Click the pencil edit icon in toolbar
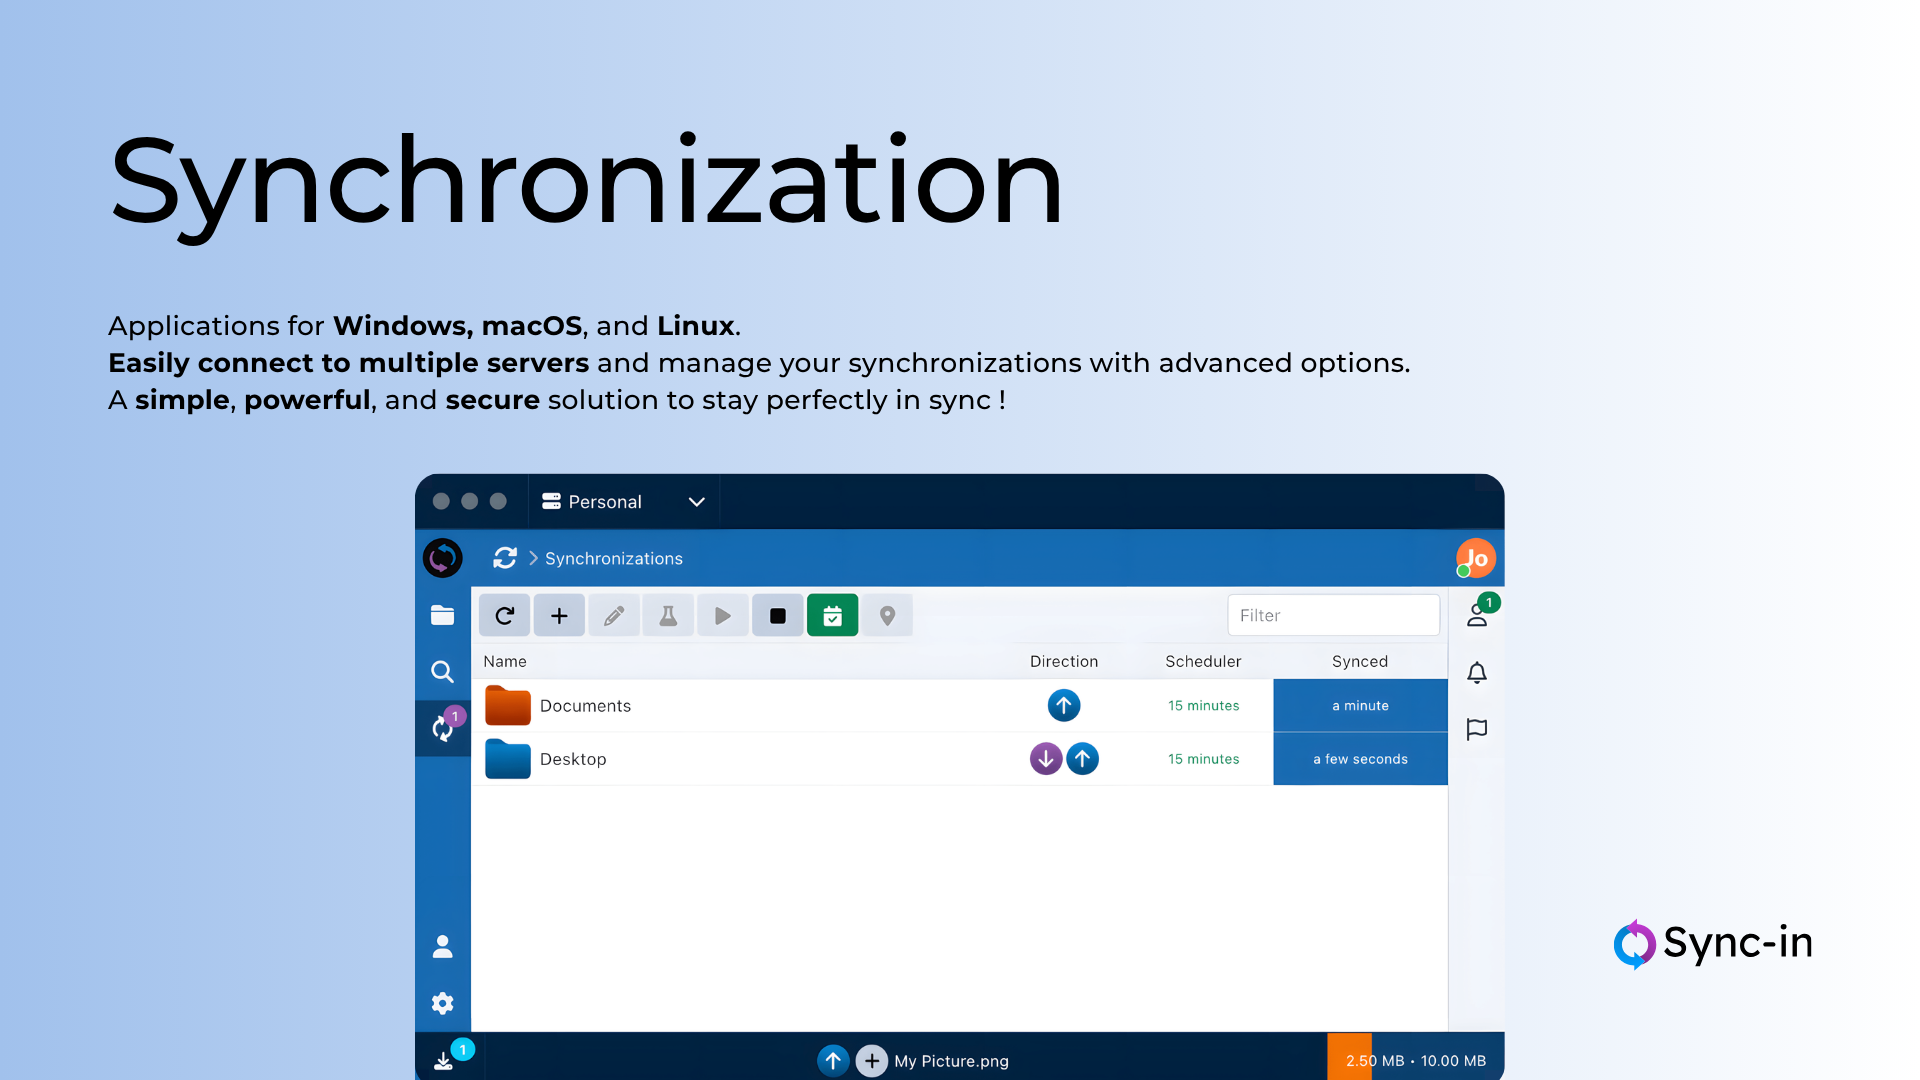The width and height of the screenshot is (1920, 1080). (x=614, y=616)
